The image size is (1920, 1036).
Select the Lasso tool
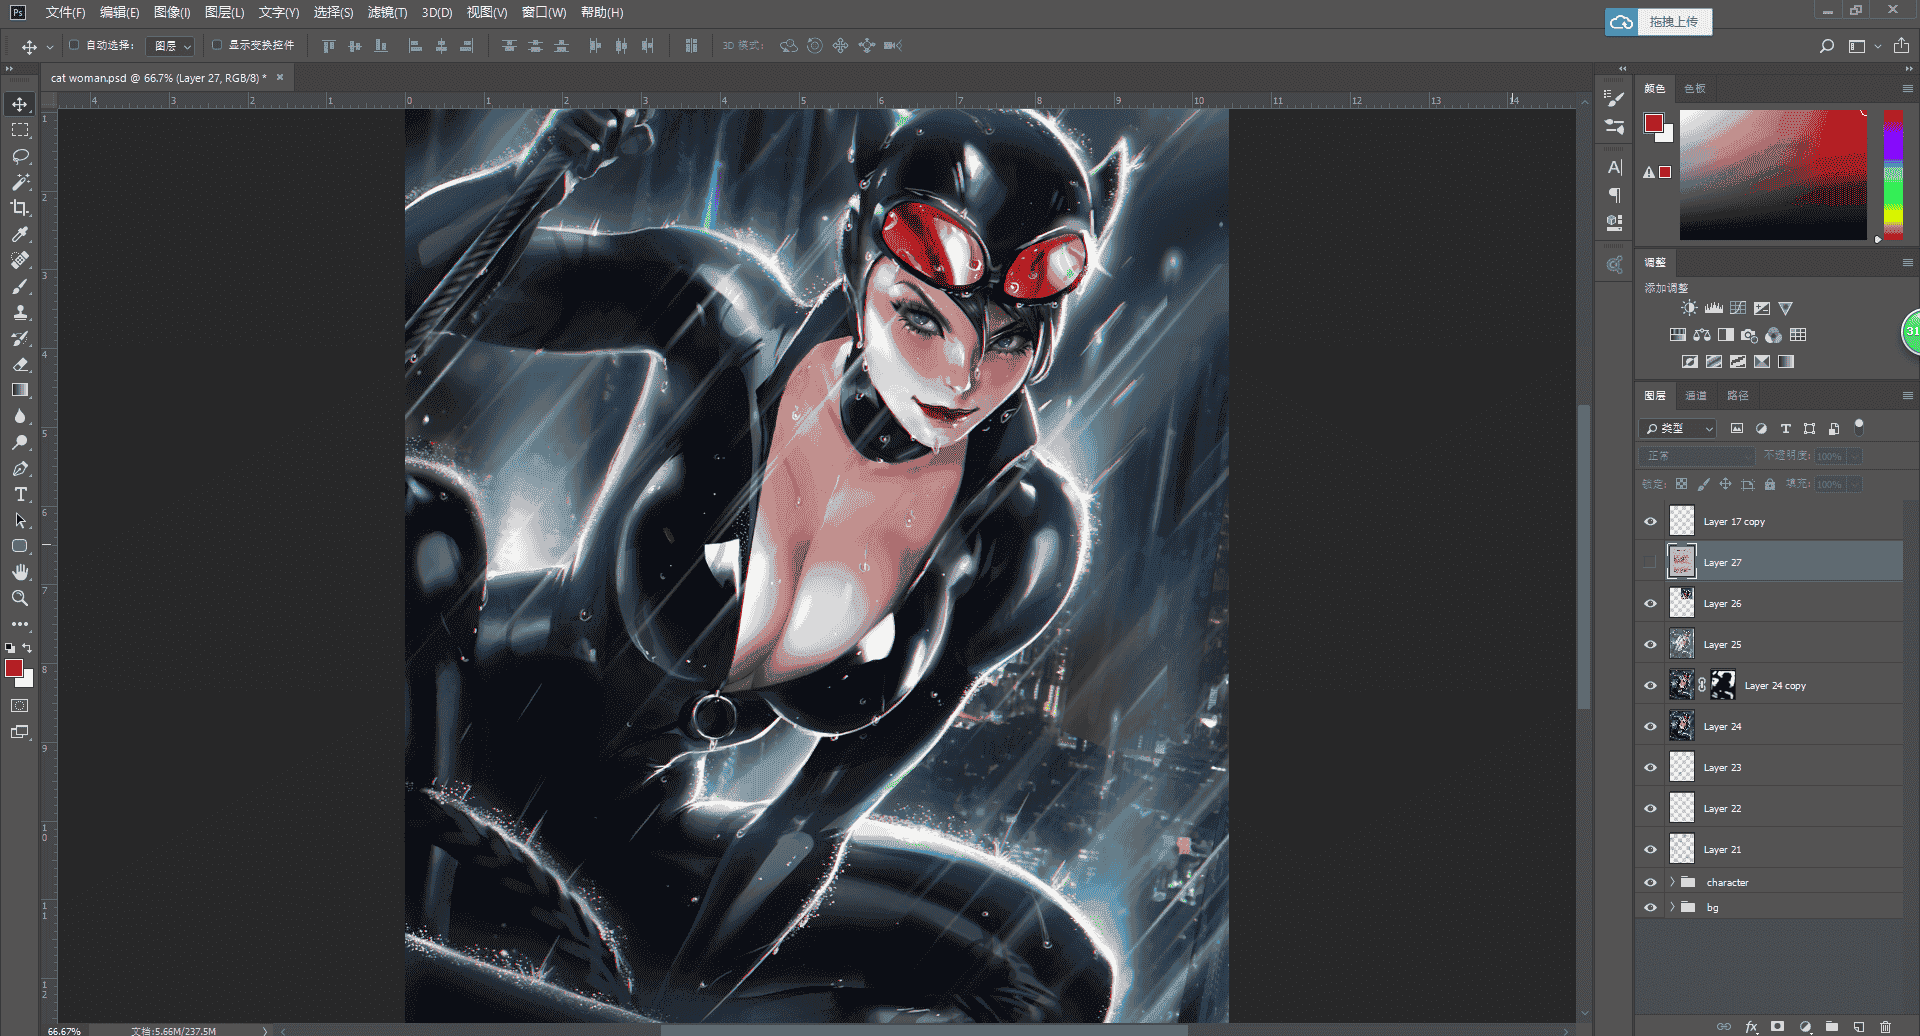click(20, 156)
